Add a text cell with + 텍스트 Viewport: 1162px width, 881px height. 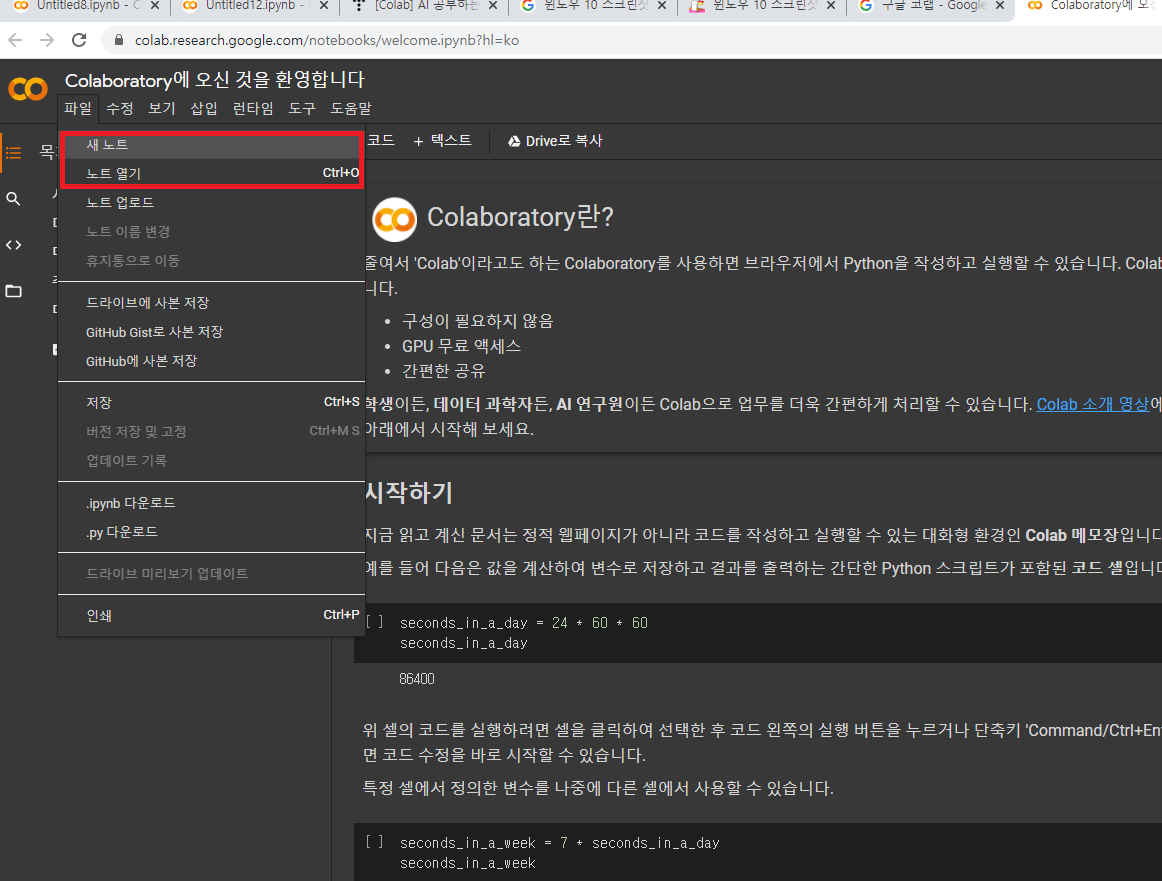(442, 141)
